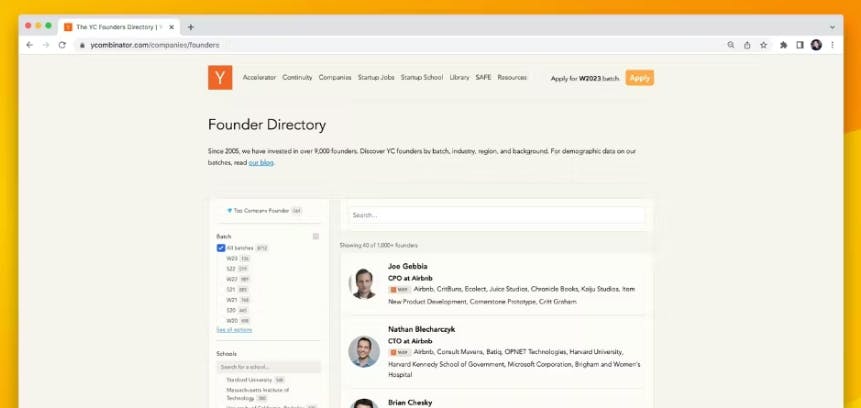The width and height of the screenshot is (861, 408).
Task: Click the 'Search for a school' field
Action: click(x=269, y=367)
